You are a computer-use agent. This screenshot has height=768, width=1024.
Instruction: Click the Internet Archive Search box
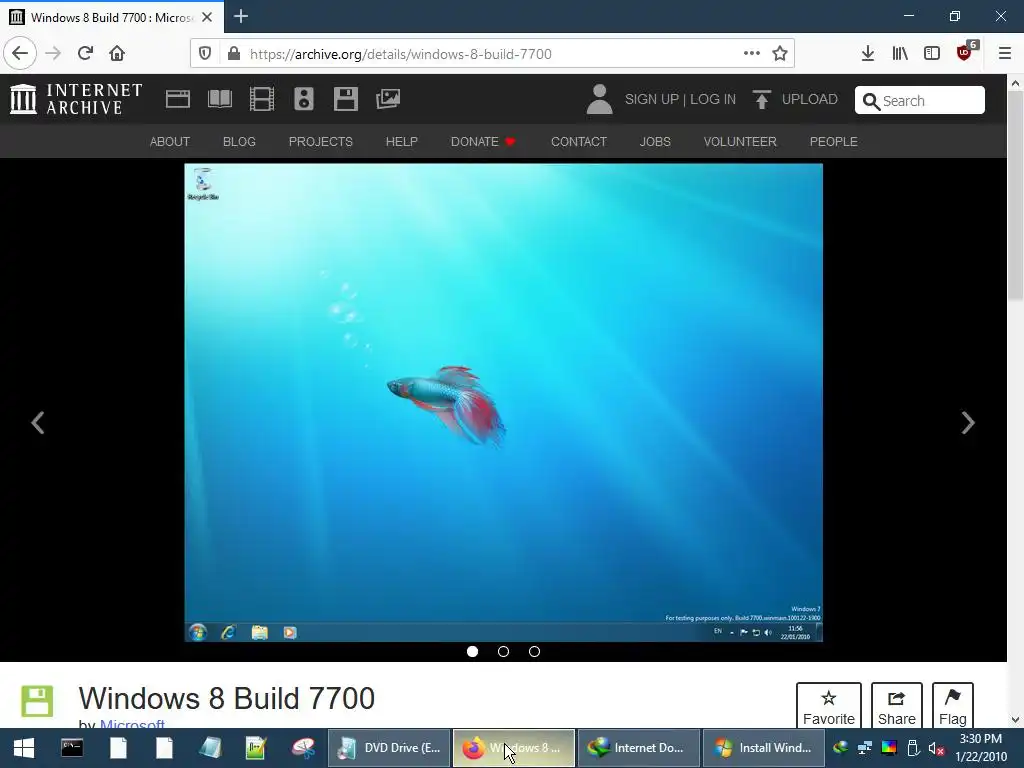920,101
